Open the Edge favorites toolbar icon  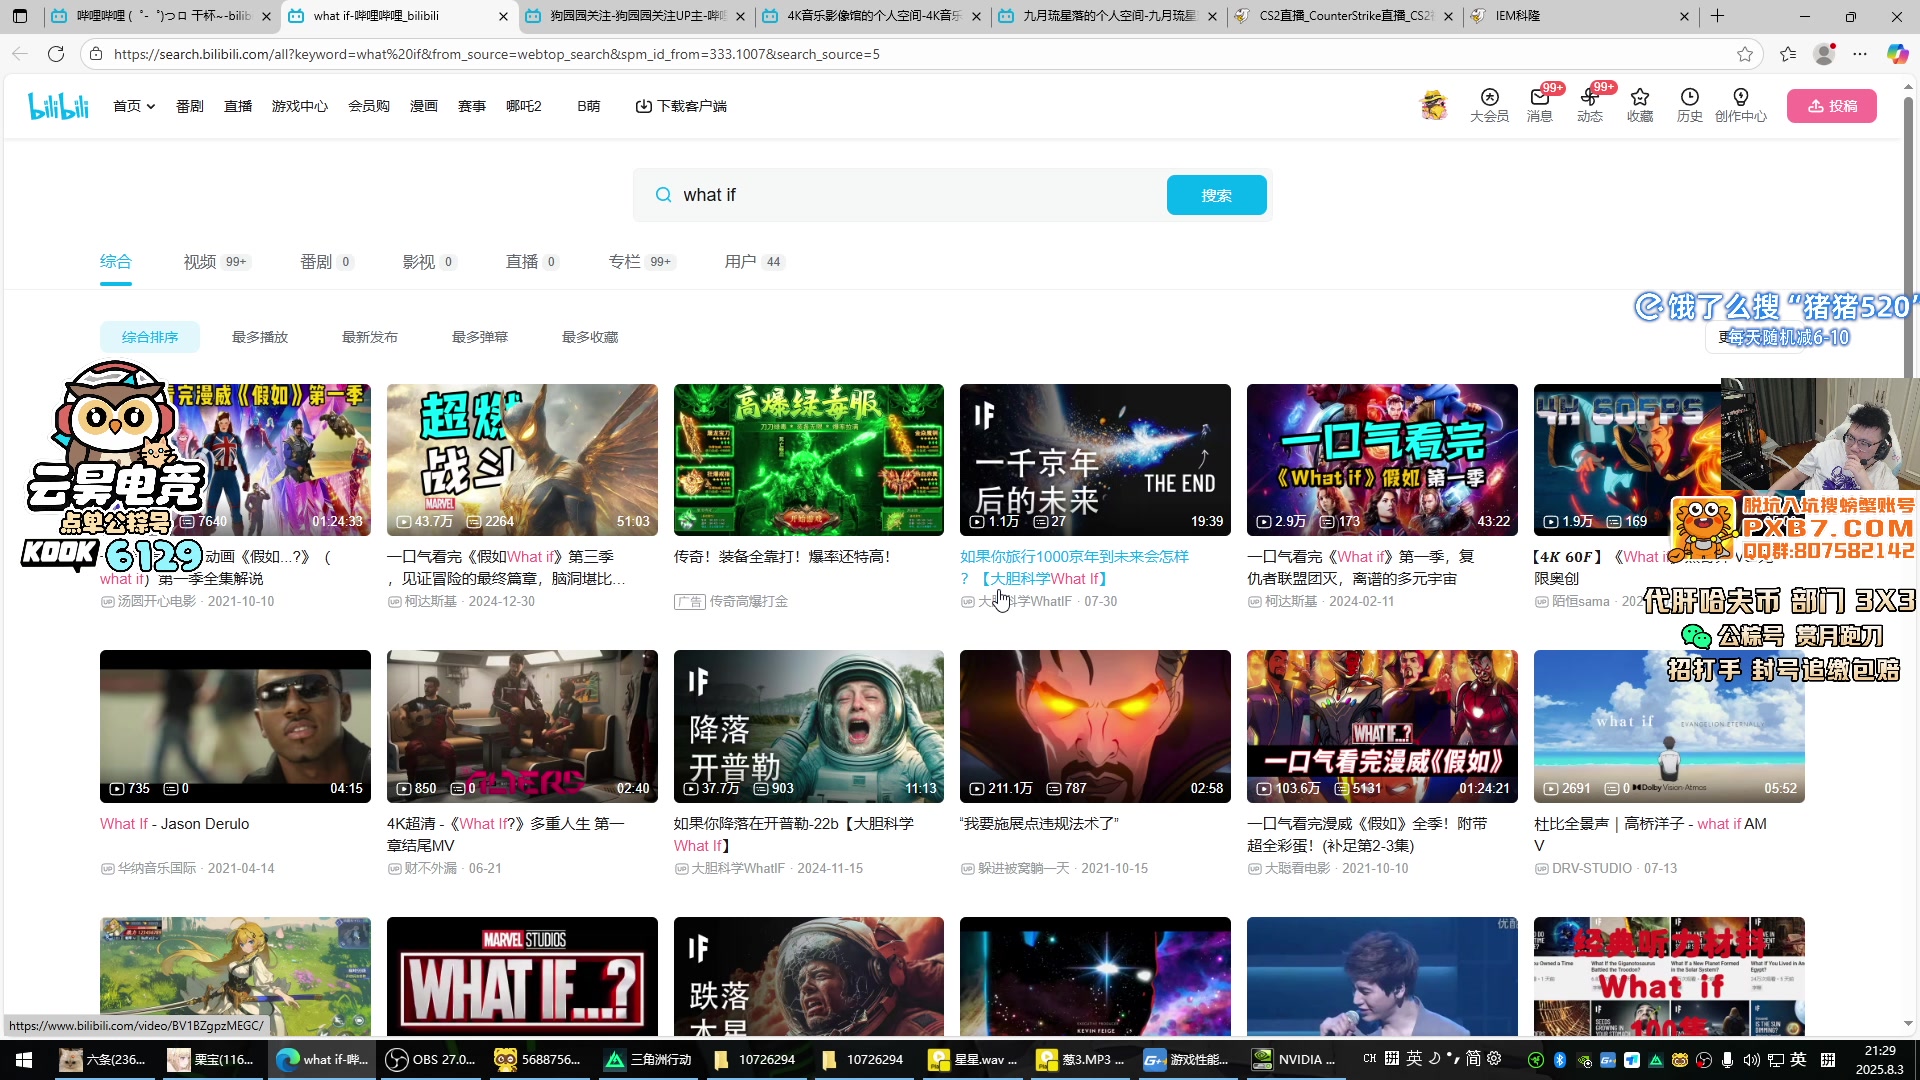1789,54
